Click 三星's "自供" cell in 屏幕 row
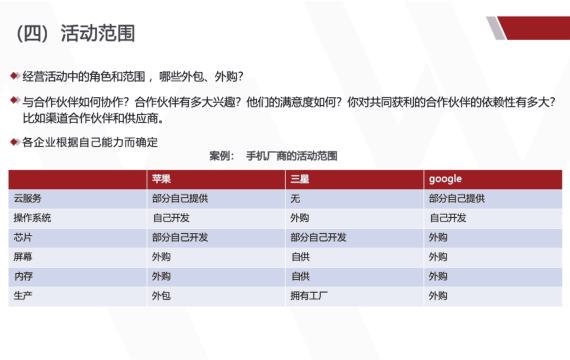Image resolution: width=570 pixels, height=360 pixels. click(354, 257)
